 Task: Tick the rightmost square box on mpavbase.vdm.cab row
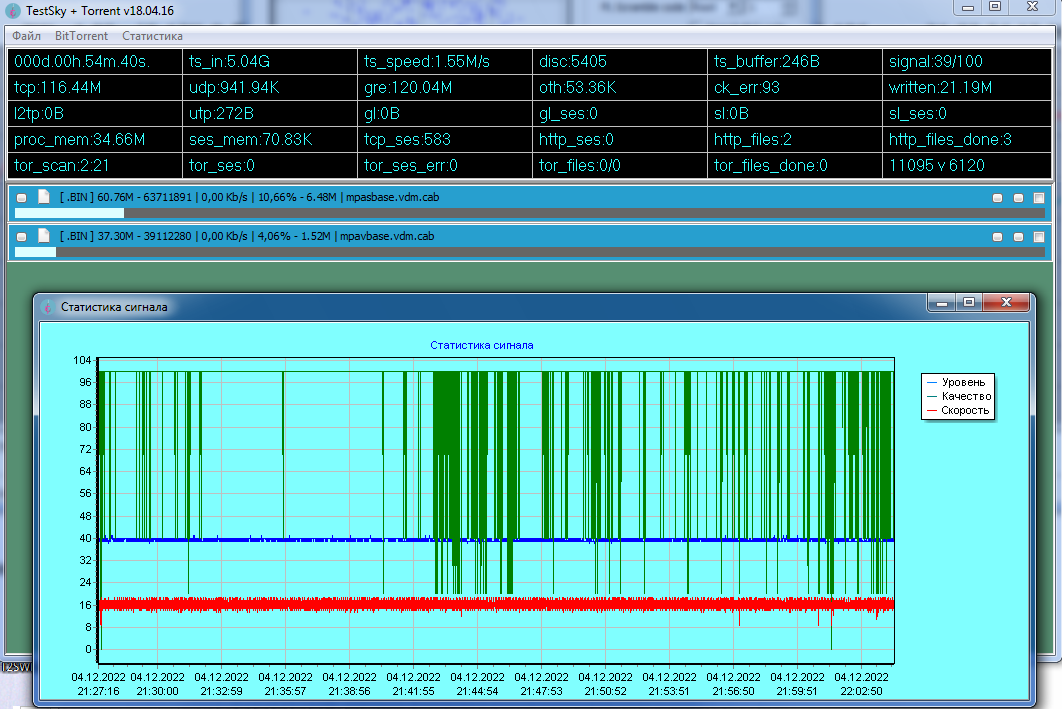[1039, 237]
